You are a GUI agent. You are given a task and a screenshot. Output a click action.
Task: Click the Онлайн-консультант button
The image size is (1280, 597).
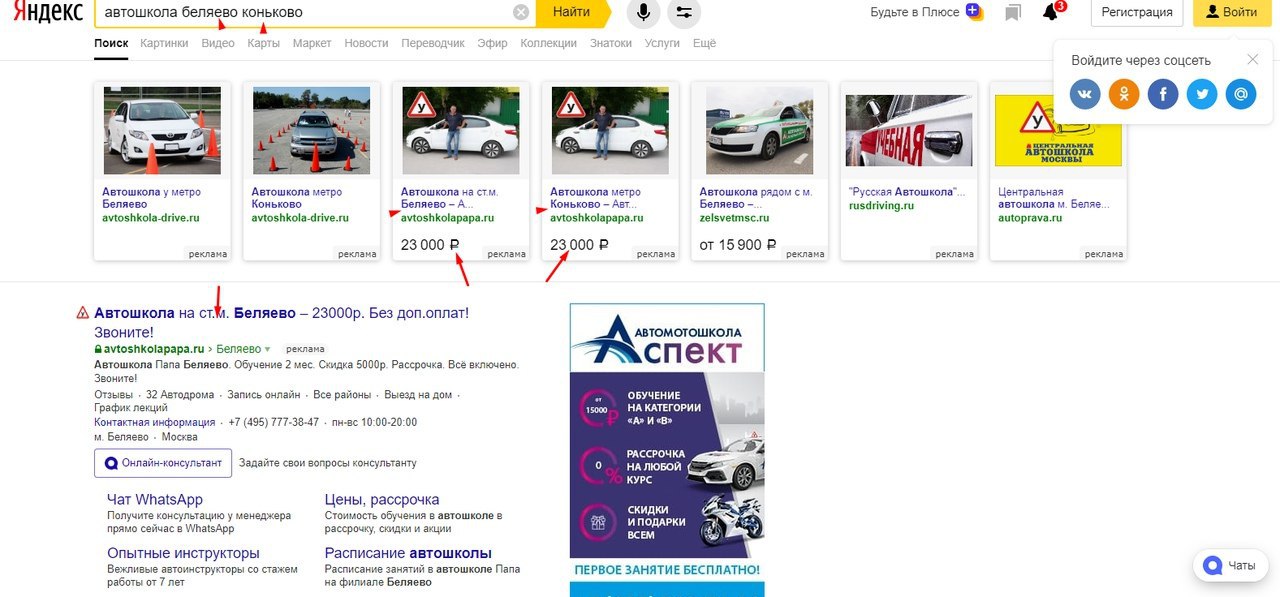click(x=163, y=463)
